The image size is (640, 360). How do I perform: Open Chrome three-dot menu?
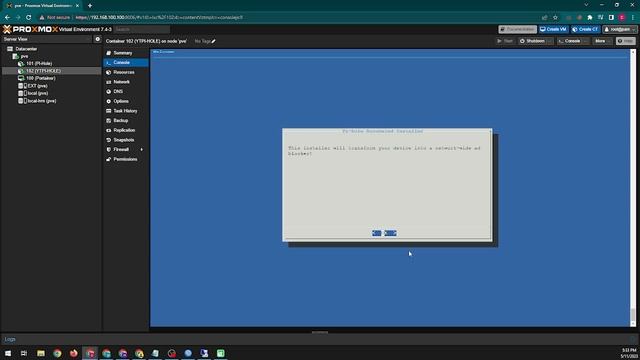[x=633, y=18]
